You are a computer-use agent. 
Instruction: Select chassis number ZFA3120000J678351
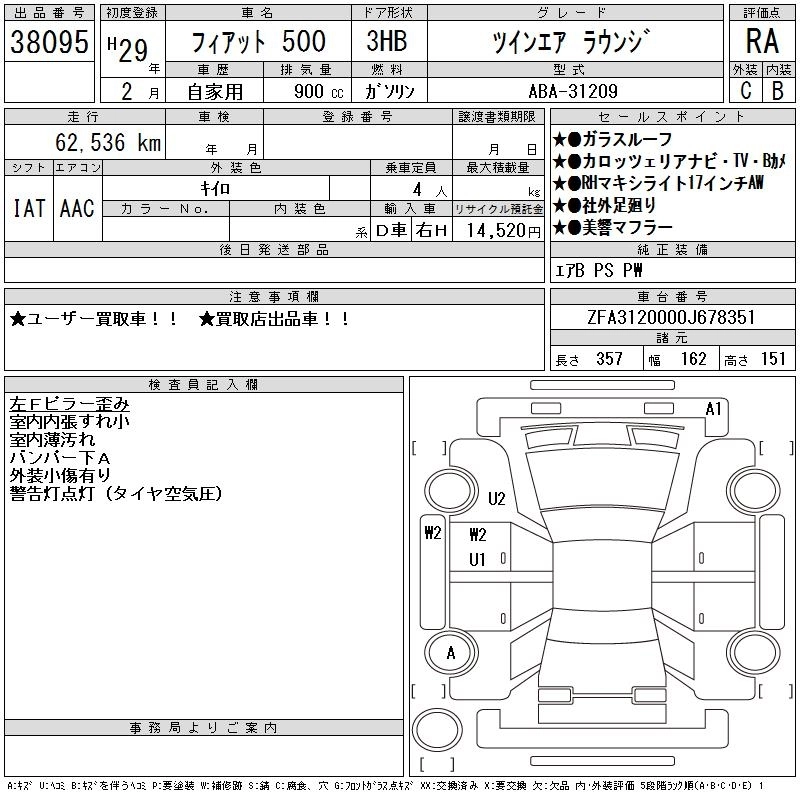pyautogui.click(x=671, y=317)
